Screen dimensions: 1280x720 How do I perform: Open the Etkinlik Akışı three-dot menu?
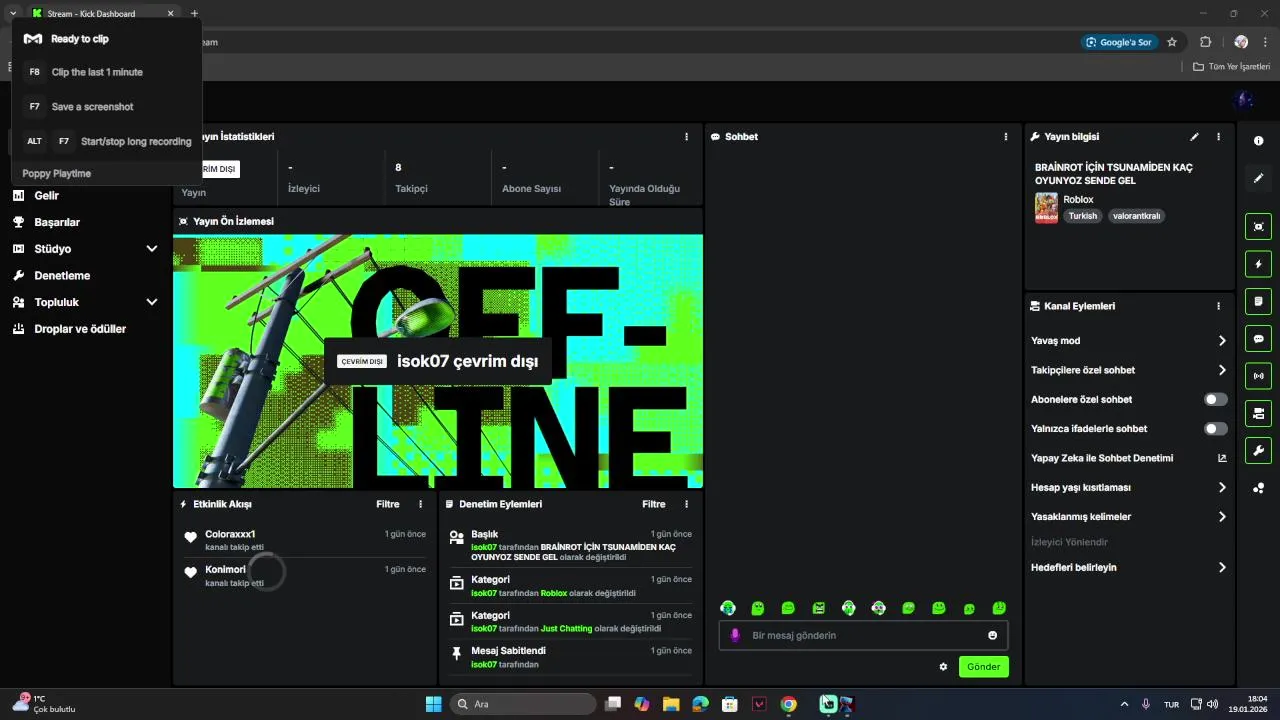(x=420, y=504)
